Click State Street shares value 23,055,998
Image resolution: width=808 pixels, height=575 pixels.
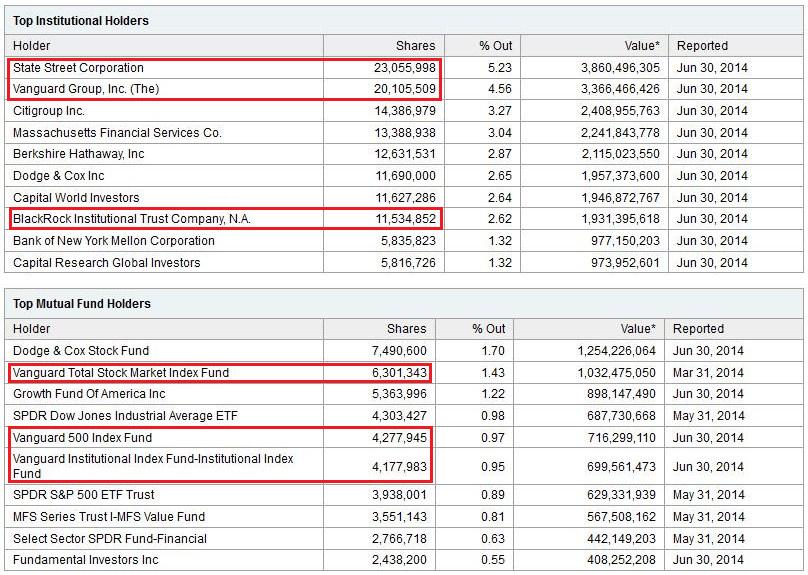405,67
